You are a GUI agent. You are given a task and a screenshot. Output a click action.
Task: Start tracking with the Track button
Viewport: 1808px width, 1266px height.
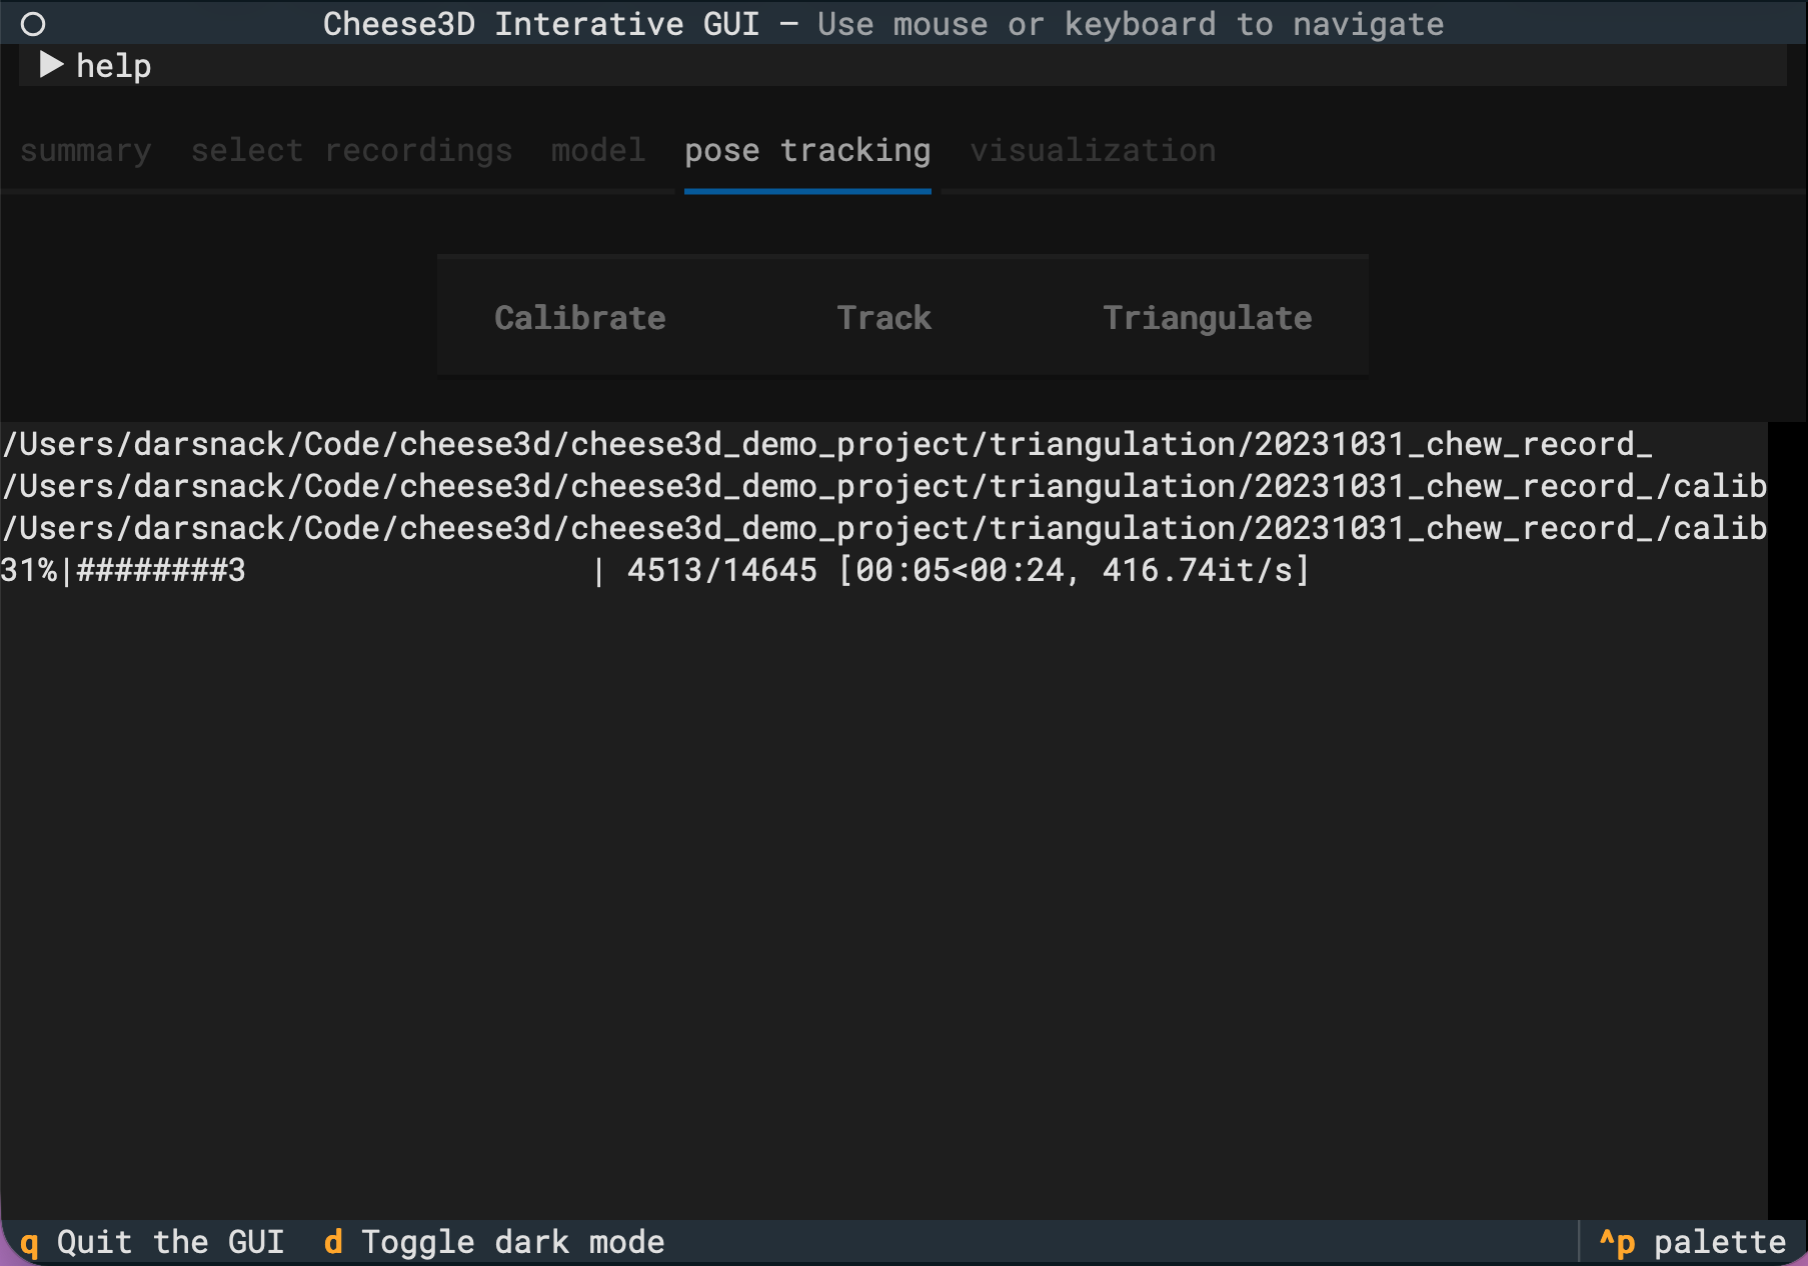884,318
